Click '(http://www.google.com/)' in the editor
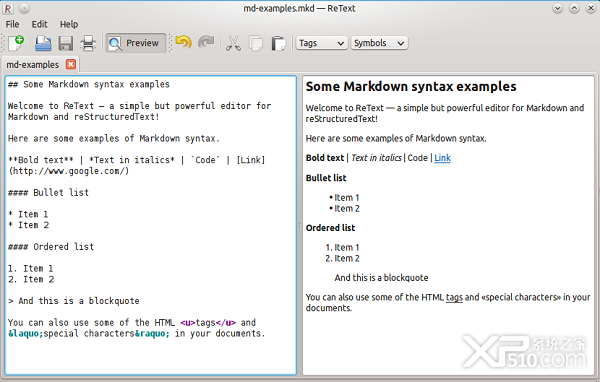 [68, 171]
